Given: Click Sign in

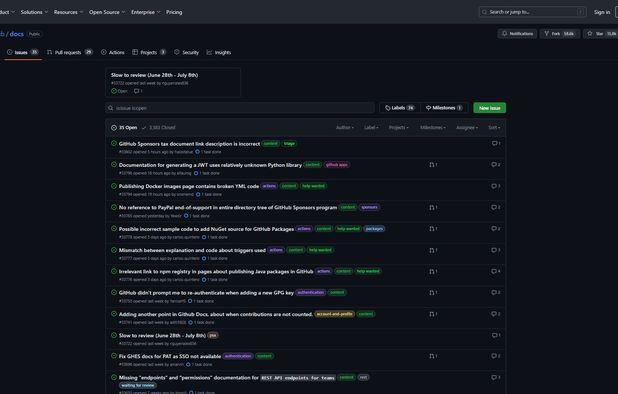Looking at the screenshot, I should coord(601,12).
